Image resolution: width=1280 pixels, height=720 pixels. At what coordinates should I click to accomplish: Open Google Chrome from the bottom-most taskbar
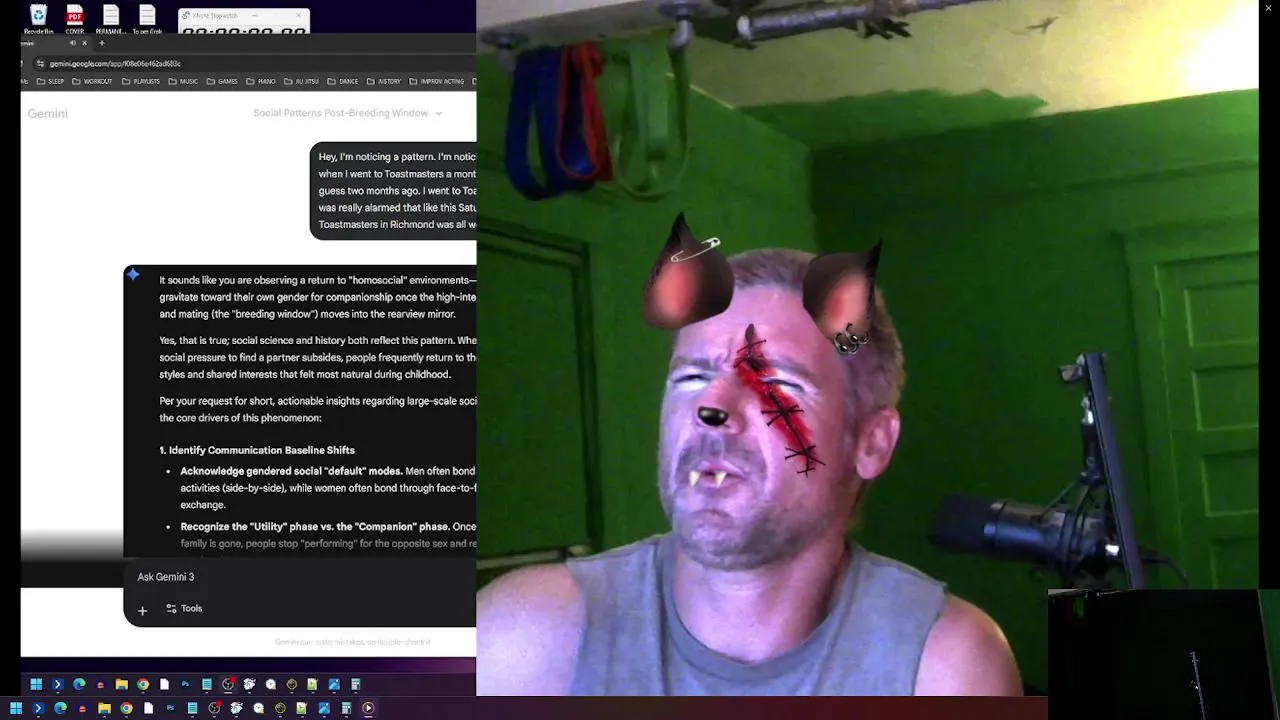pyautogui.click(x=127, y=708)
